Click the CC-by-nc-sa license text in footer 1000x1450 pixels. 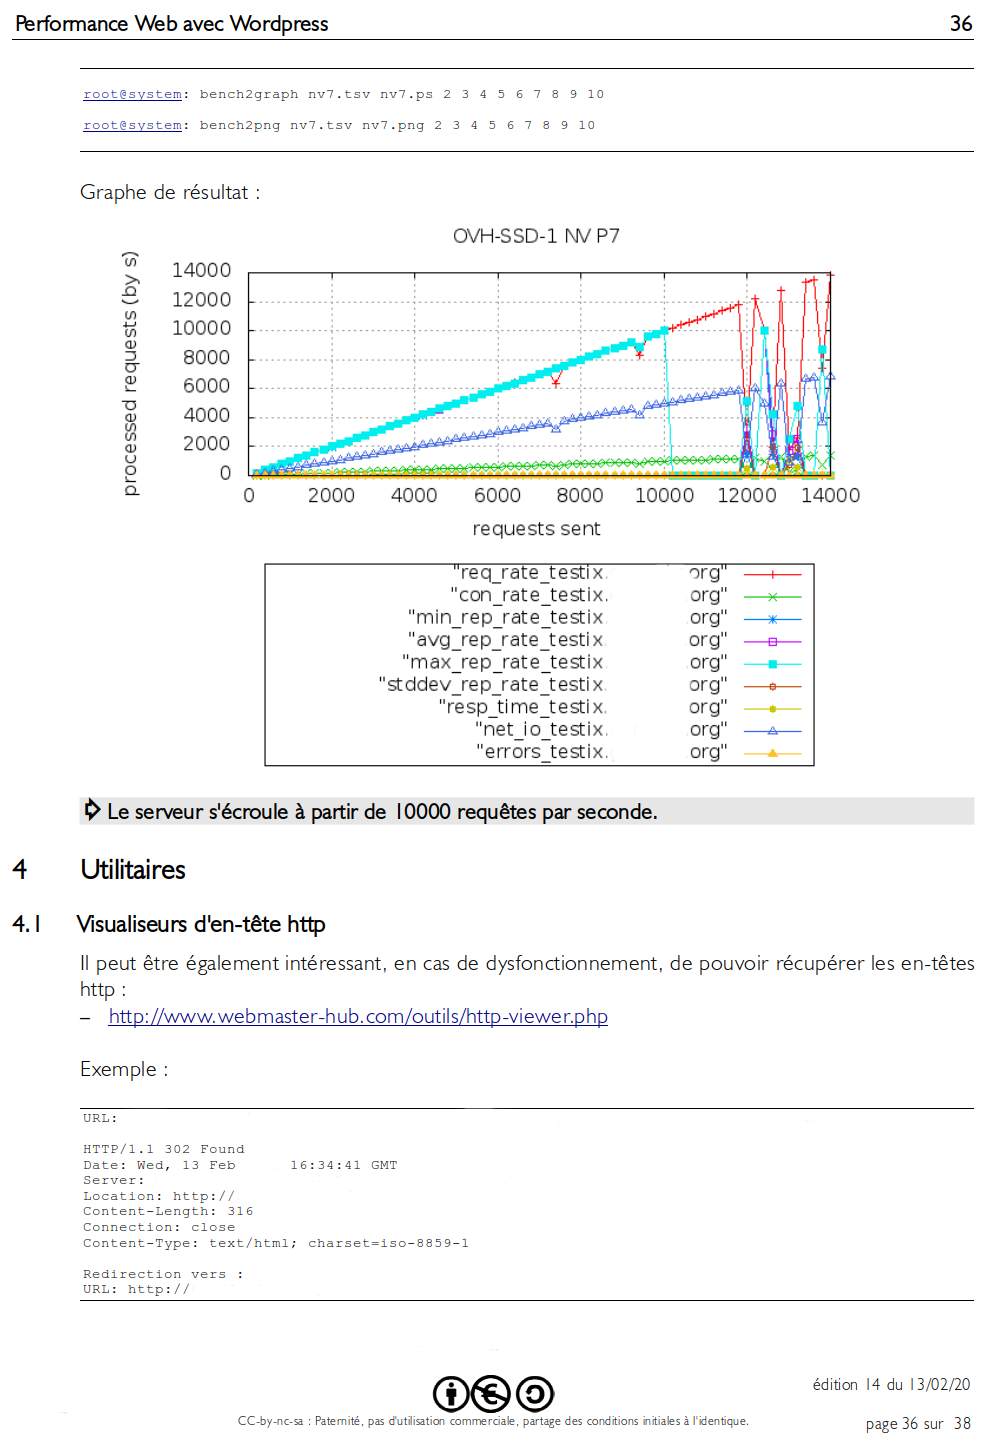click(x=493, y=1421)
